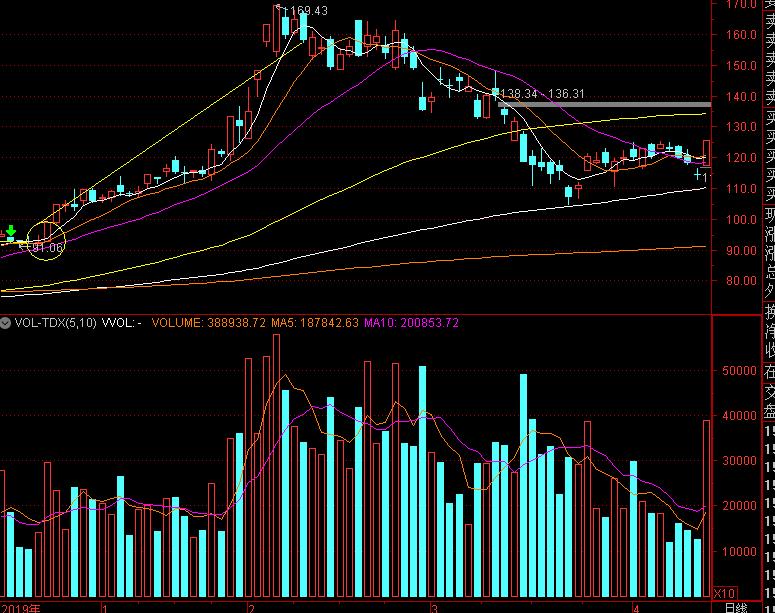Screen dimensions: 775x613
Task: Click the orange MA5: 187842.63 value
Action: coord(315,323)
